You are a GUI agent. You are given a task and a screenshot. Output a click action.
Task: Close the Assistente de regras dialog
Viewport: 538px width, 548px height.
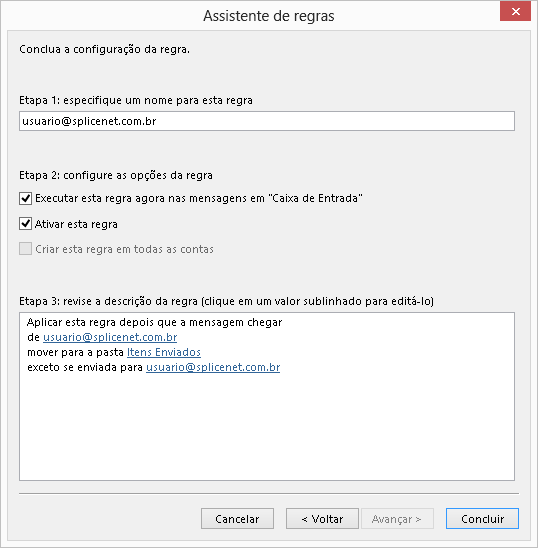[515, 12]
